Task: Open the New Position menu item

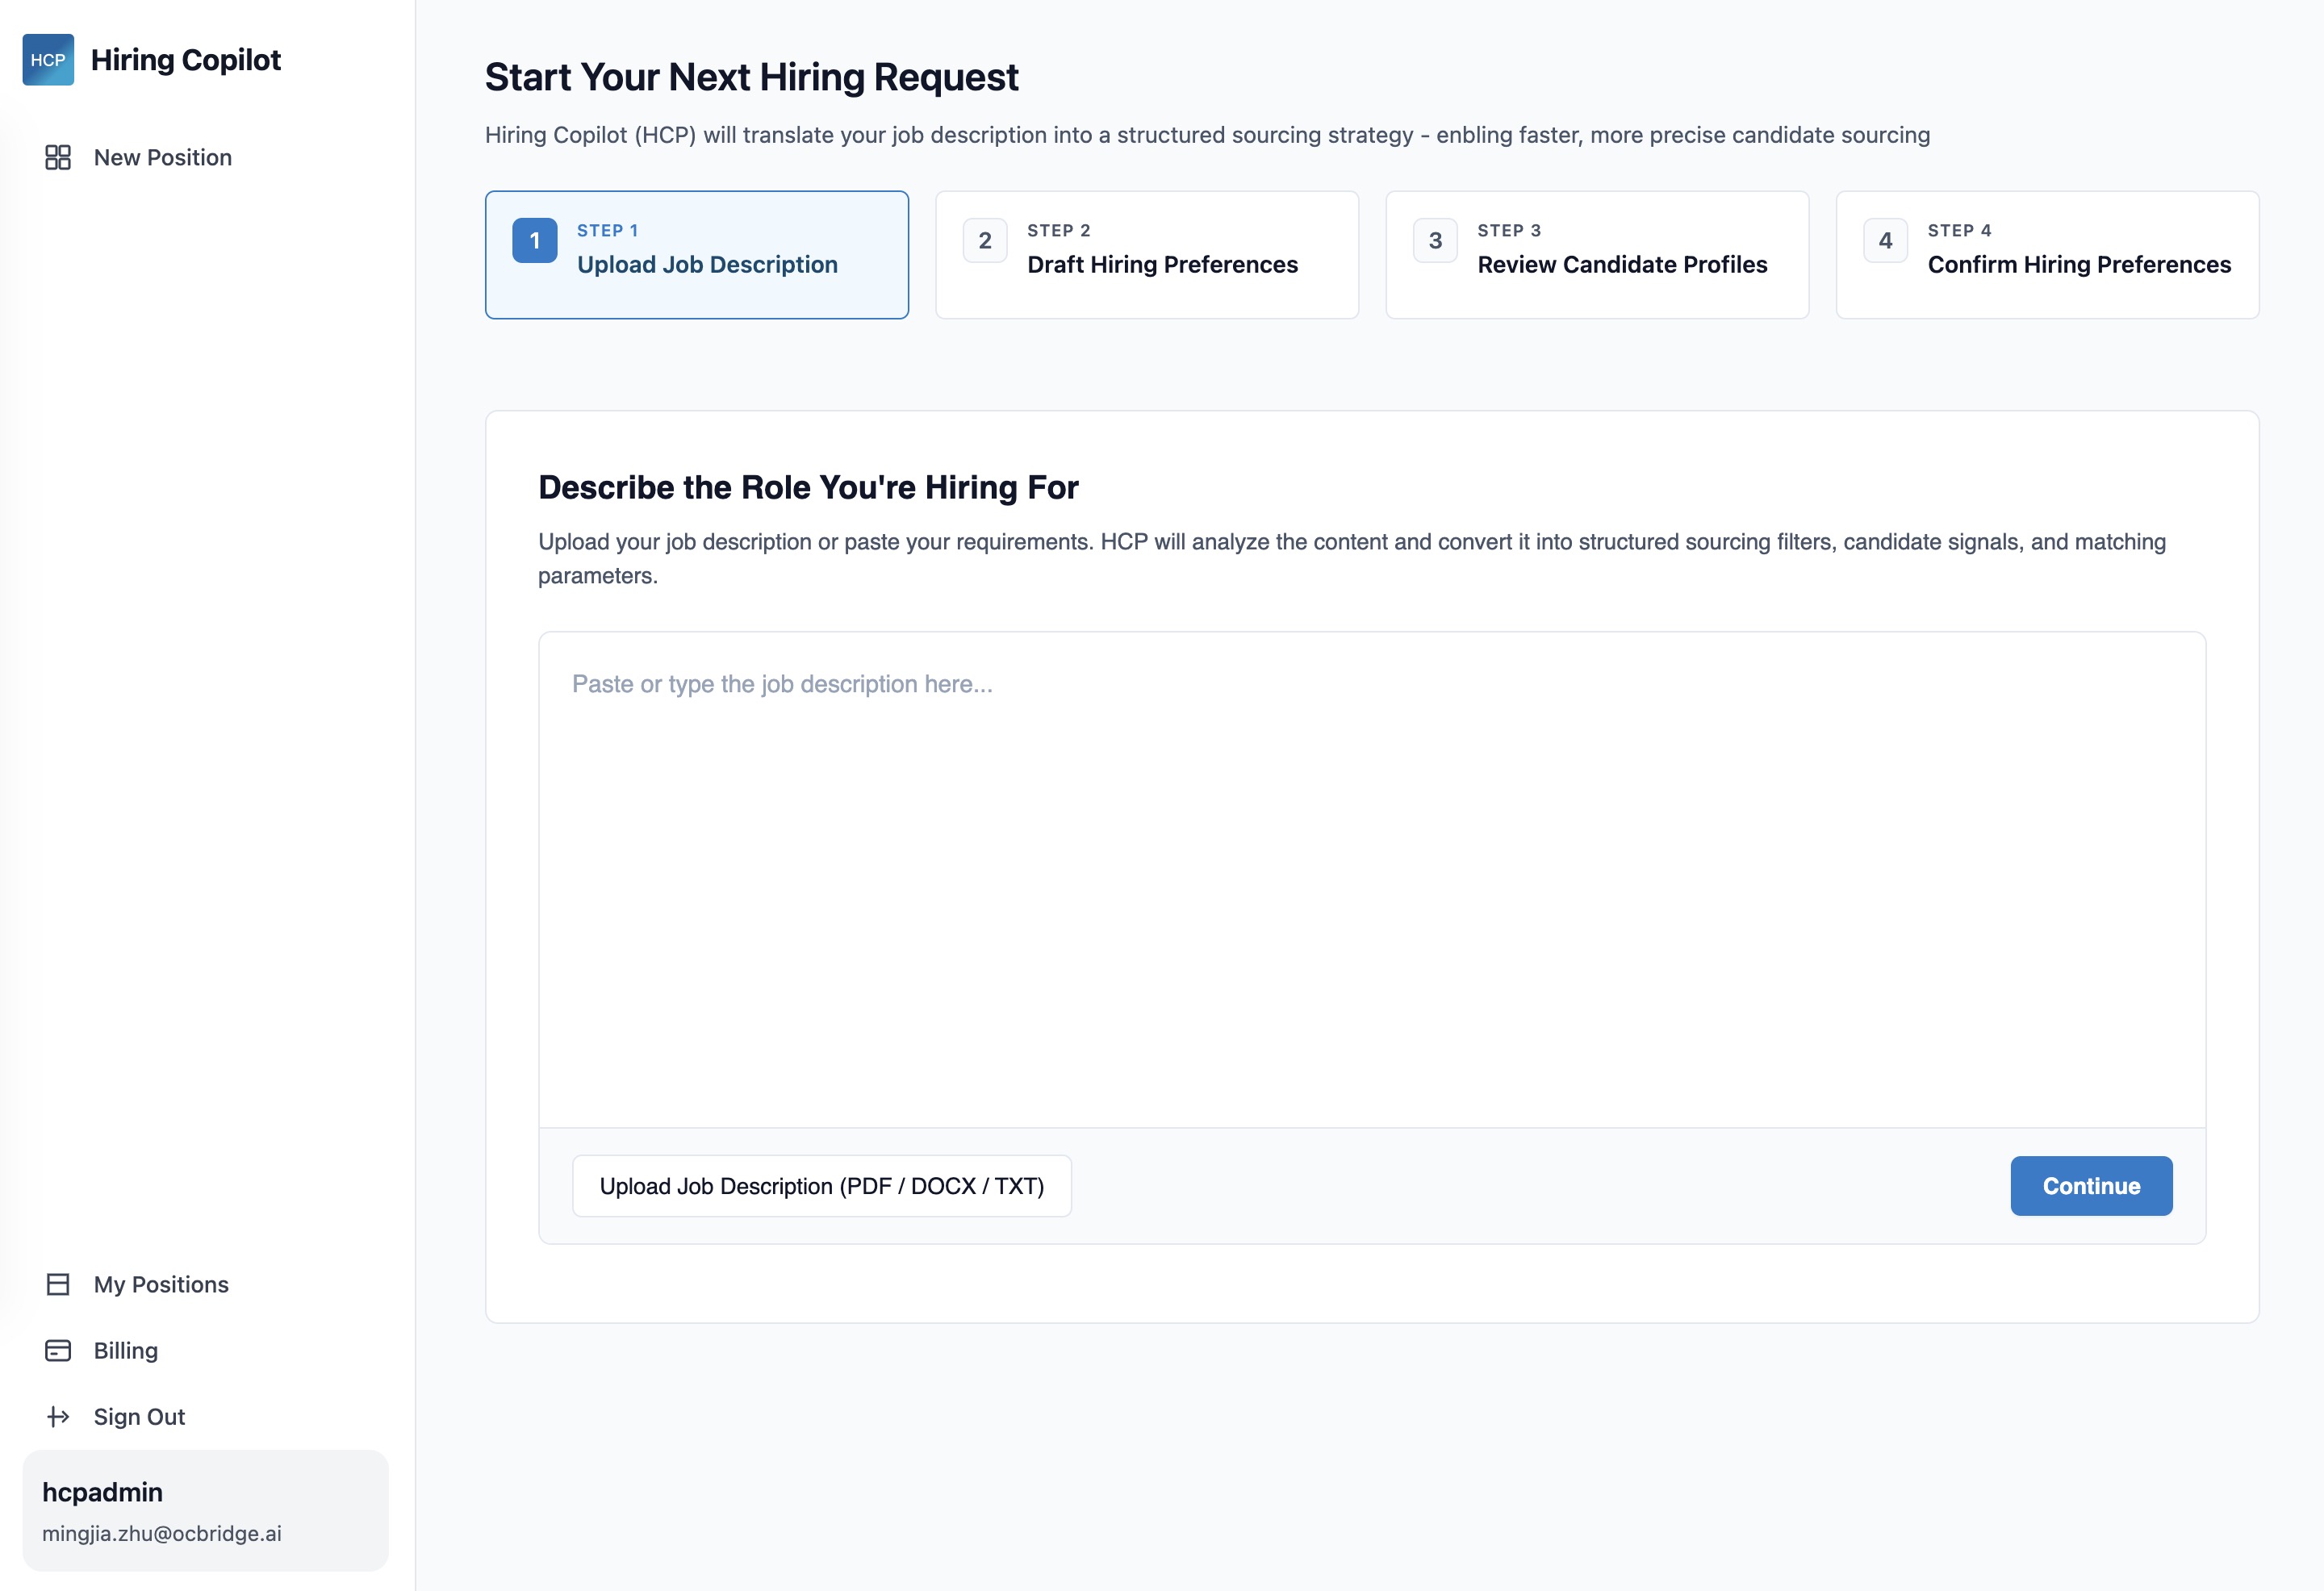Action: [x=163, y=157]
